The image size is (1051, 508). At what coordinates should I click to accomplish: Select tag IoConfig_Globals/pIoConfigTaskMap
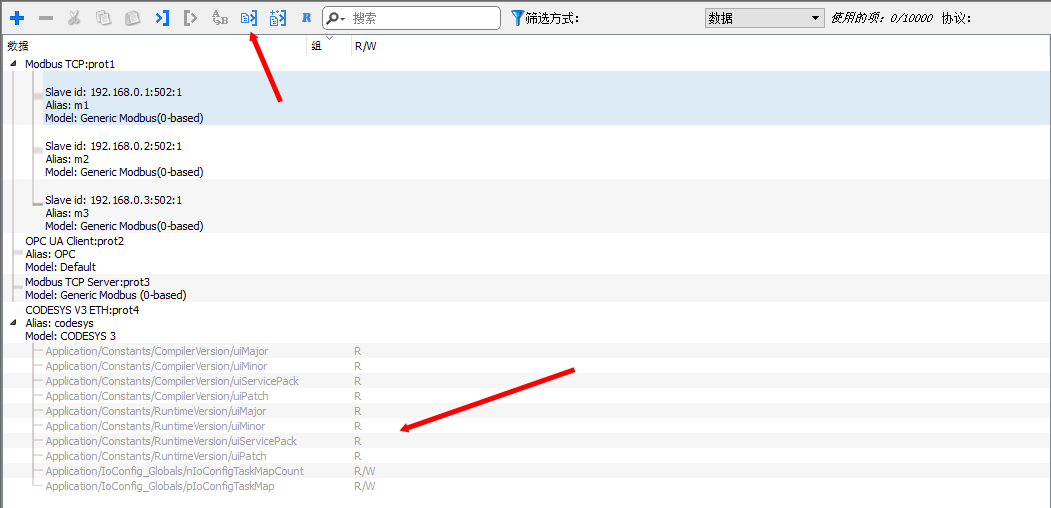(160, 486)
